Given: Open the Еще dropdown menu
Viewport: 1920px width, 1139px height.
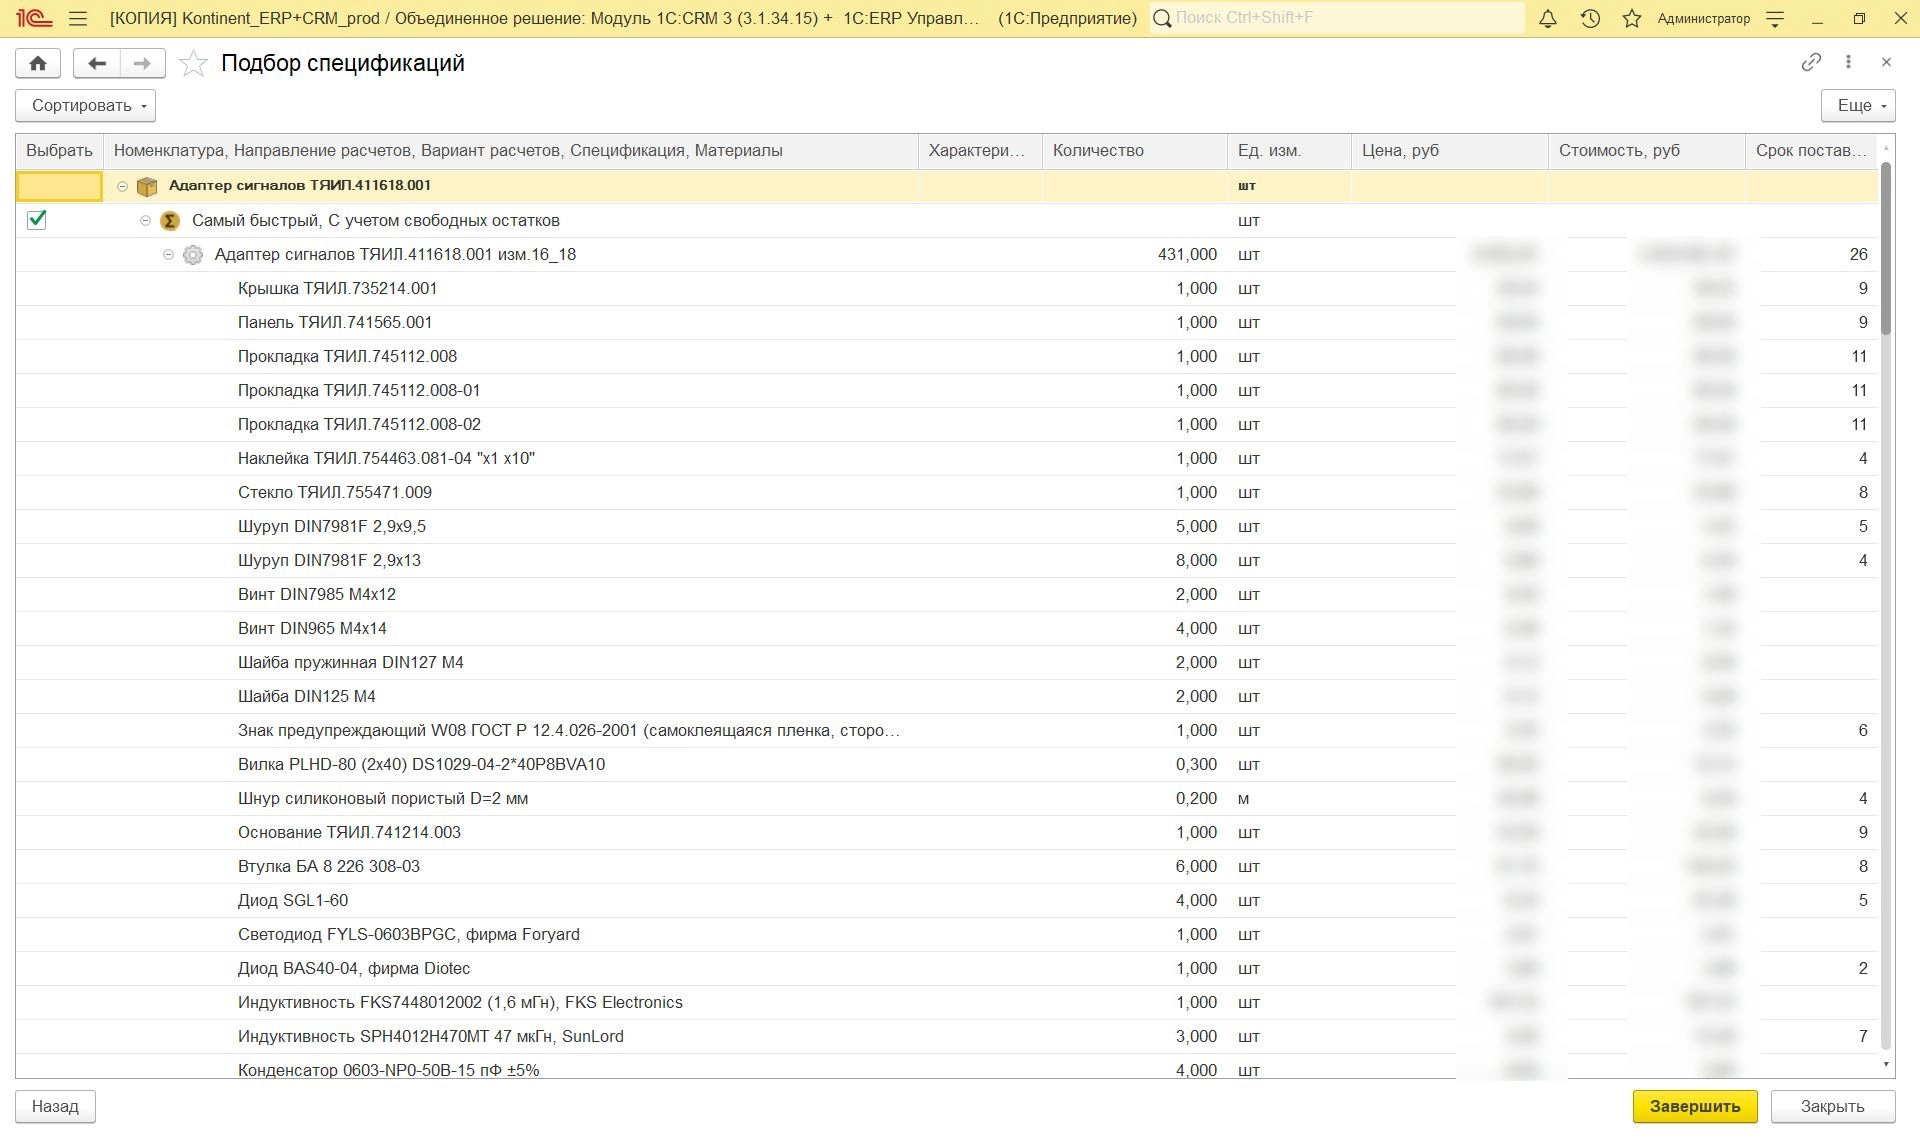Looking at the screenshot, I should (1858, 106).
